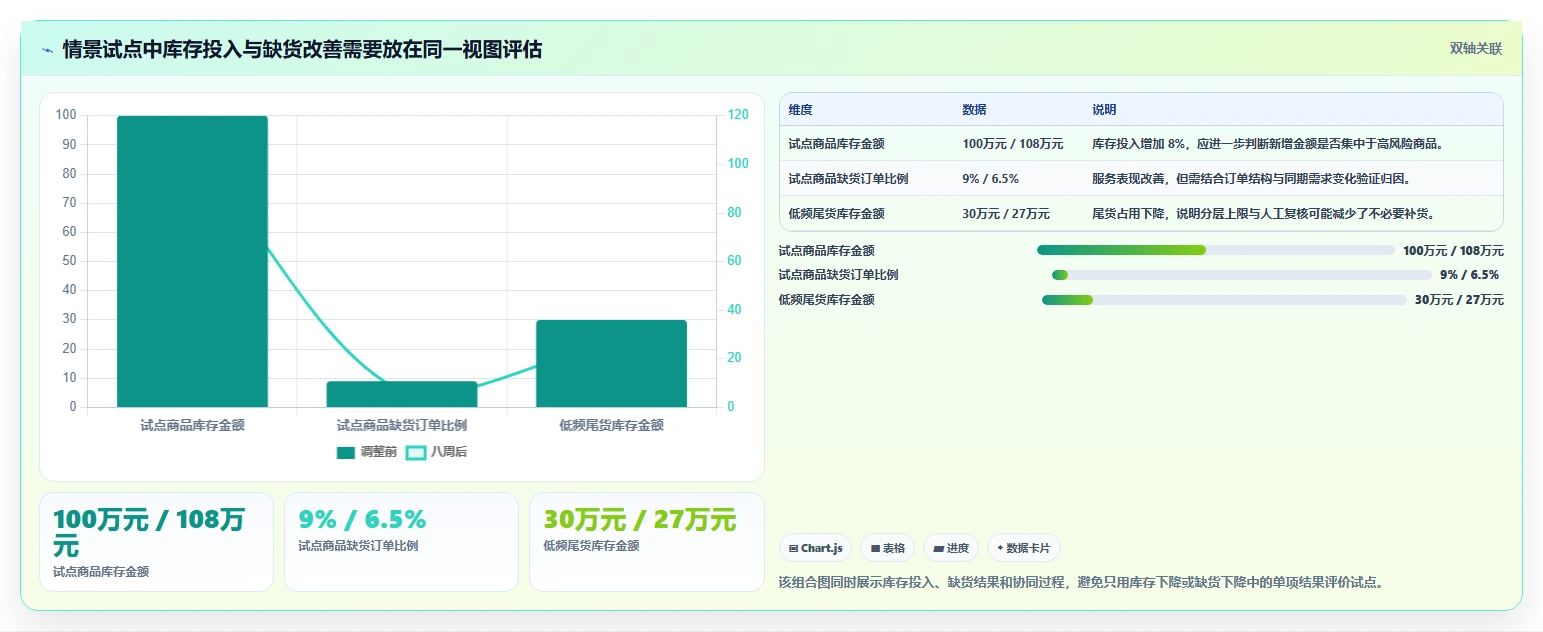Click the 双轴关联 label in header

tap(1476, 48)
